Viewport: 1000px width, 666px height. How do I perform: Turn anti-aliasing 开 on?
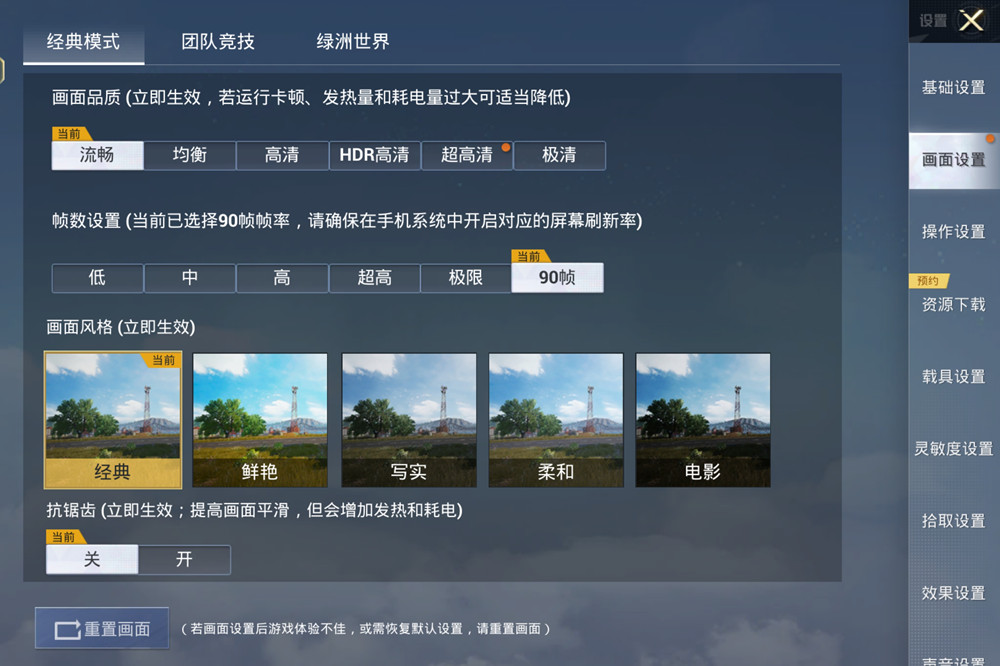tap(184, 559)
